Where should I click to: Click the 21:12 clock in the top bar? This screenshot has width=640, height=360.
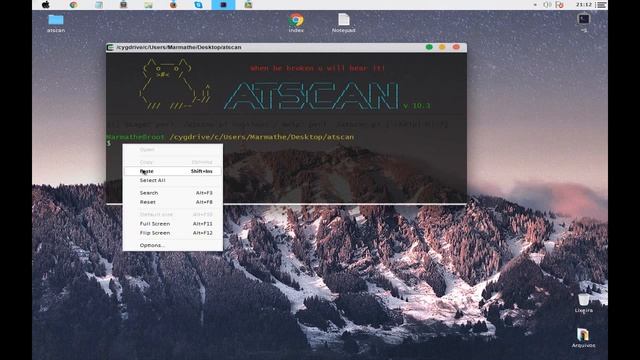pyautogui.click(x=584, y=4)
